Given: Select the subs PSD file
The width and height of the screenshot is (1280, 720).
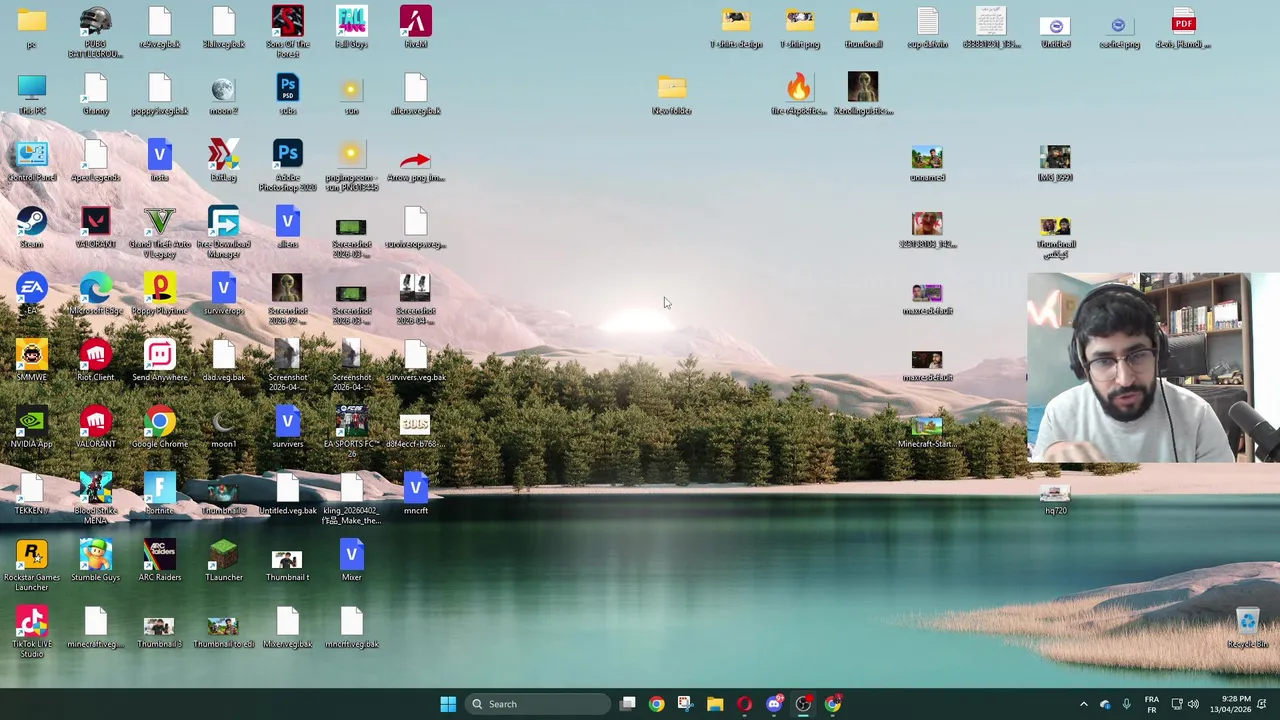Looking at the screenshot, I should [x=287, y=94].
